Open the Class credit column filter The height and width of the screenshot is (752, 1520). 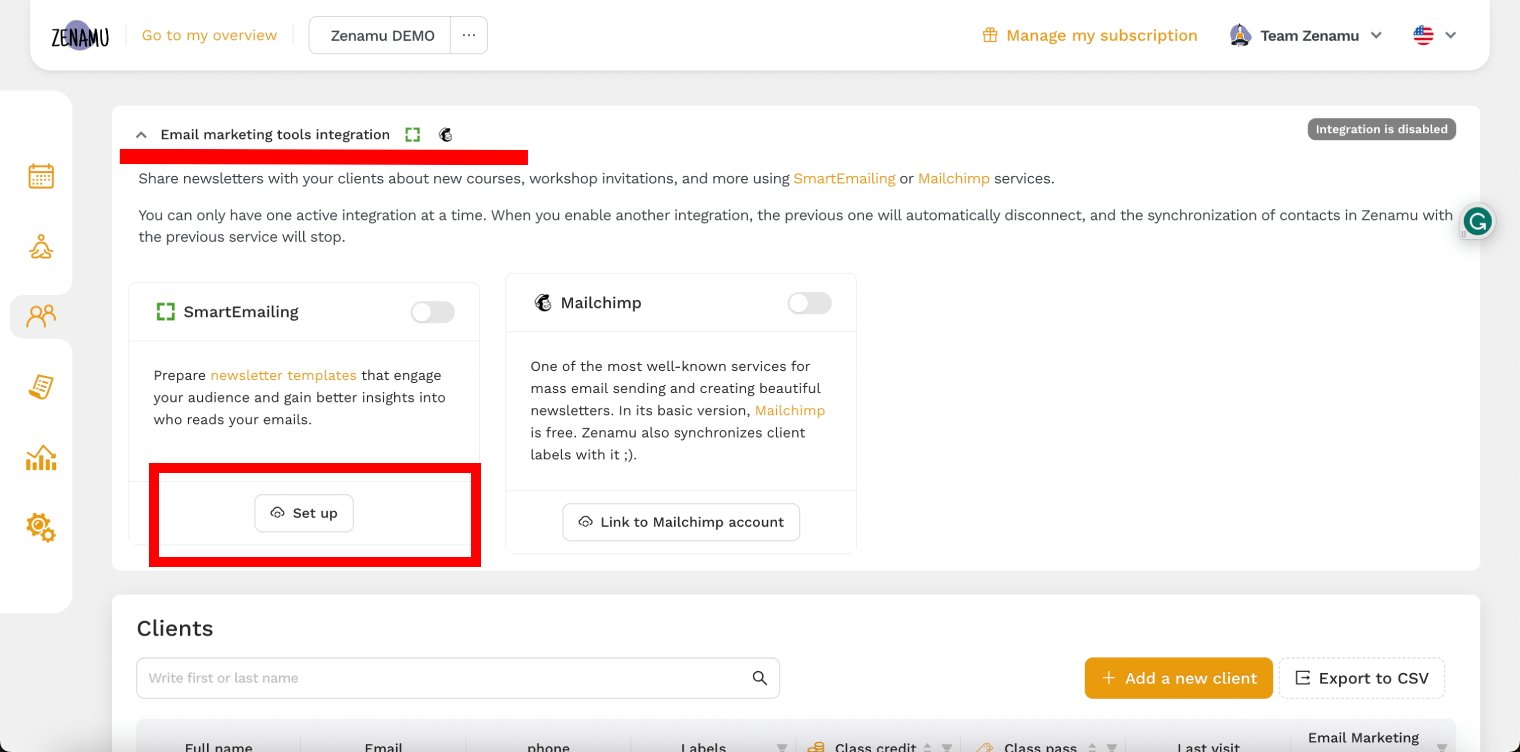(947, 747)
